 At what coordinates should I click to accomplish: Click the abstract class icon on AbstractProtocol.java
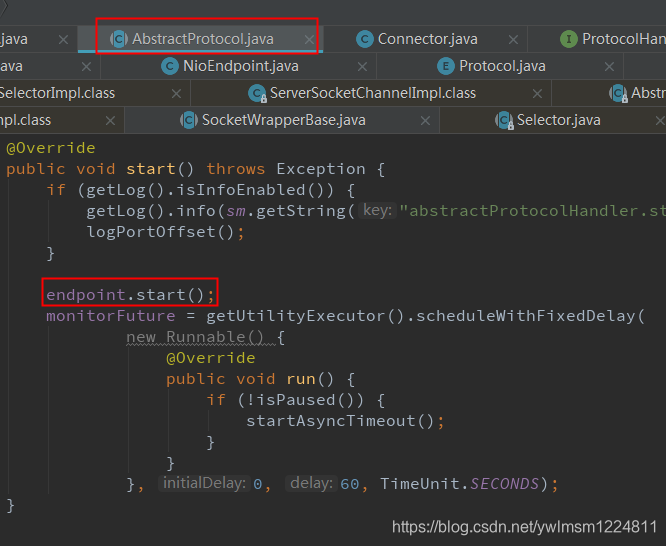(x=119, y=39)
